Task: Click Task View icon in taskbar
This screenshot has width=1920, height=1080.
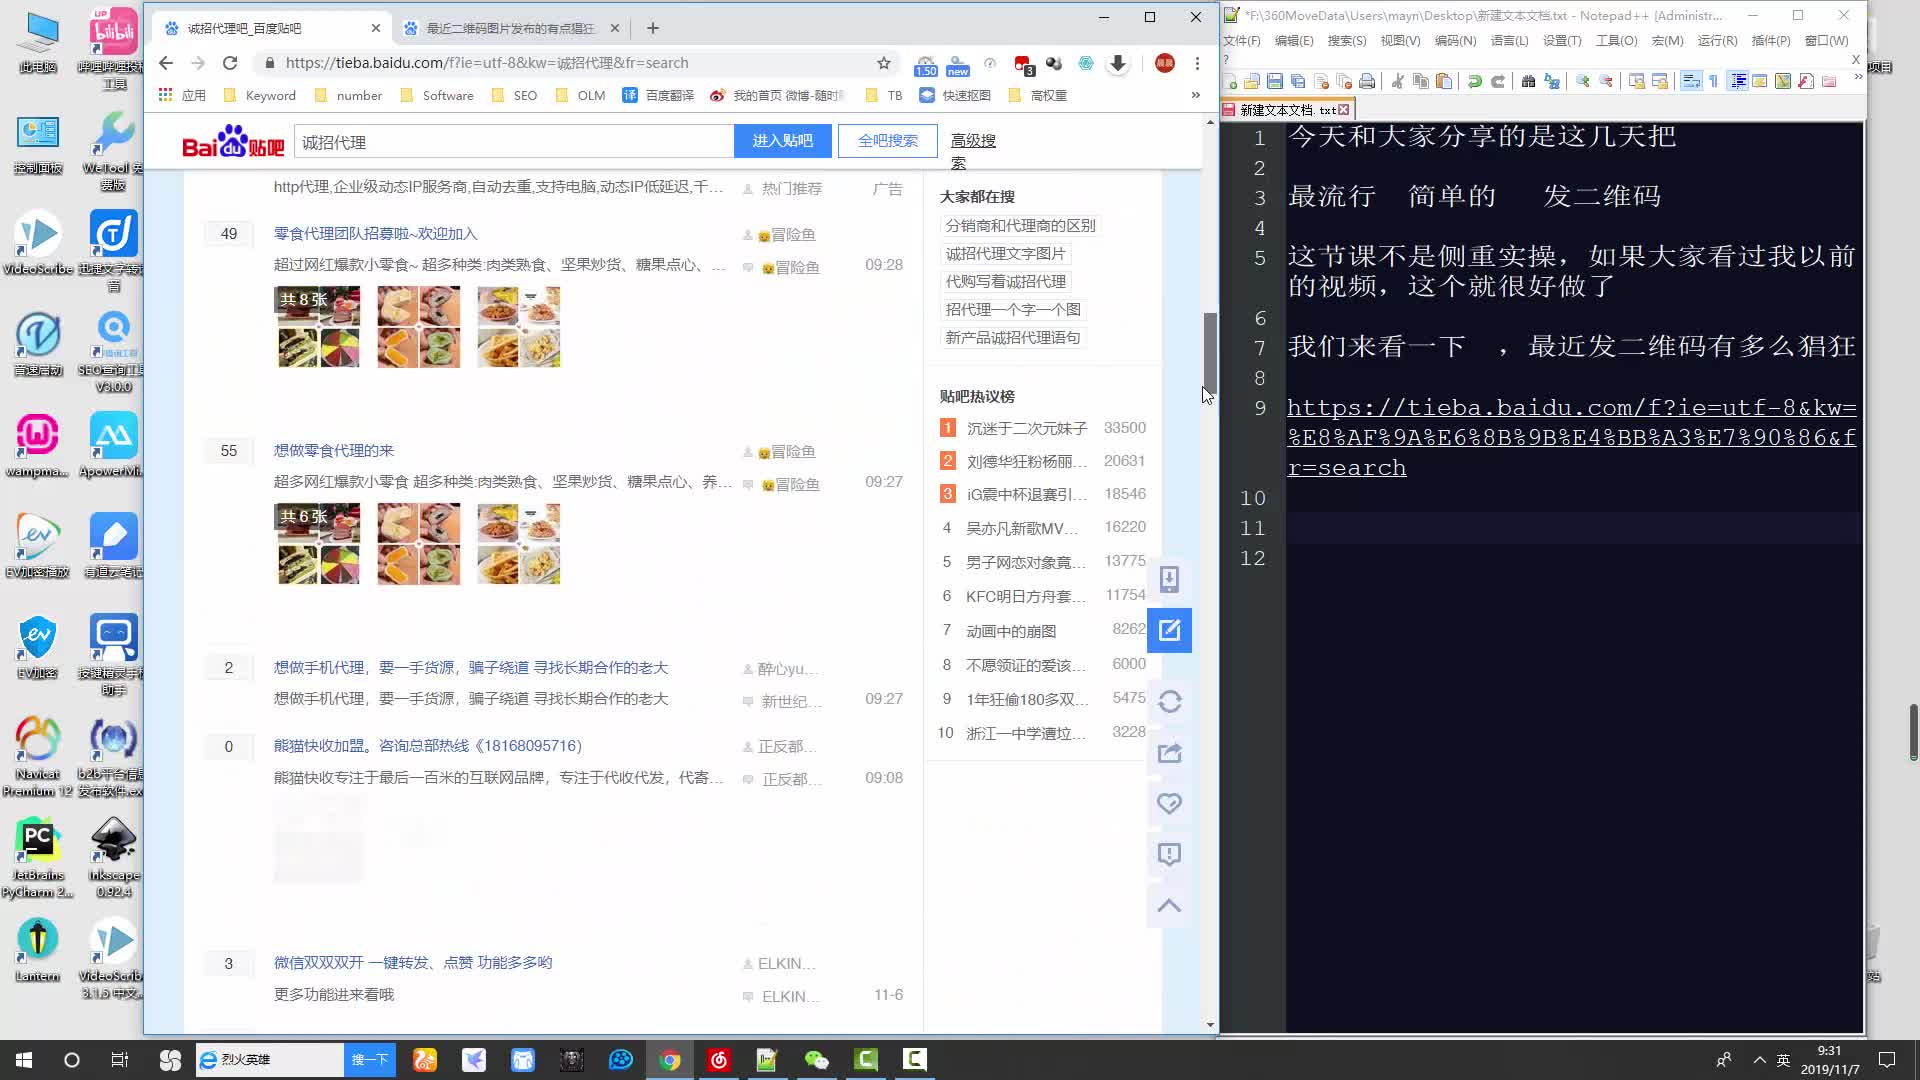Action: (x=119, y=1060)
